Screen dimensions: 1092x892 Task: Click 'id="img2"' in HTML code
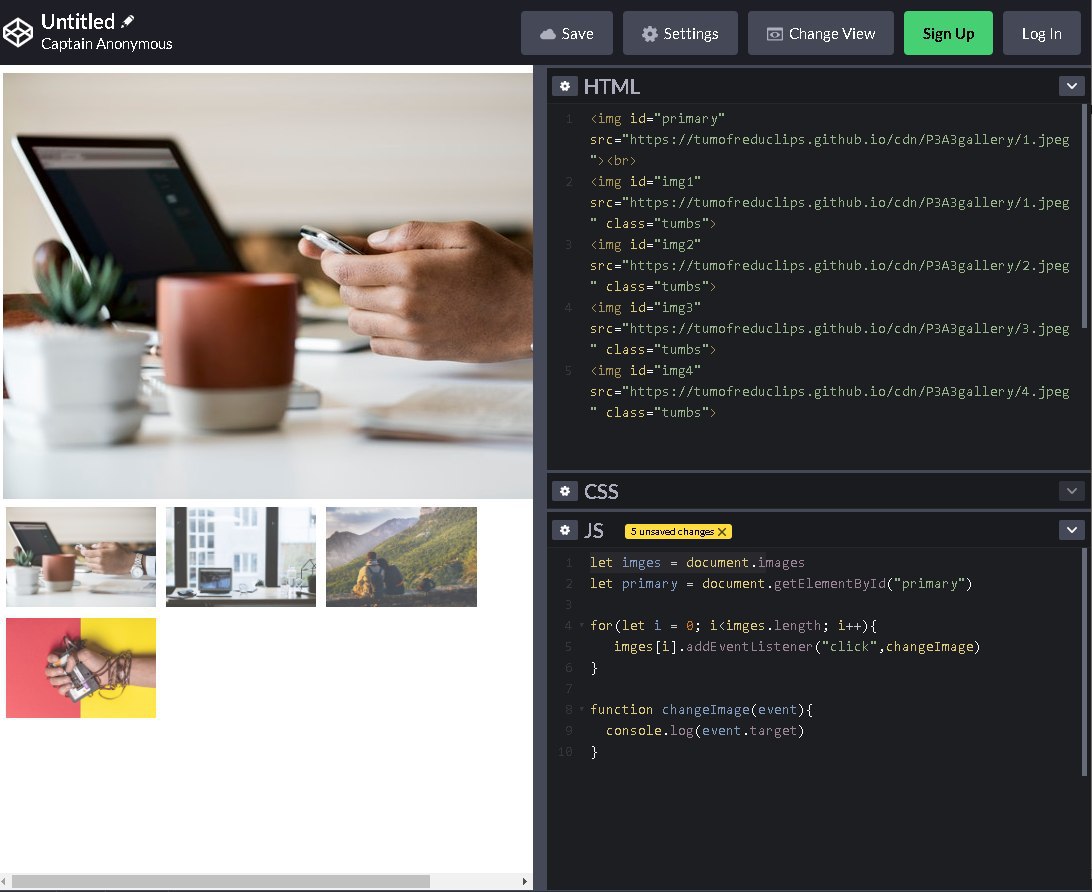click(x=665, y=244)
